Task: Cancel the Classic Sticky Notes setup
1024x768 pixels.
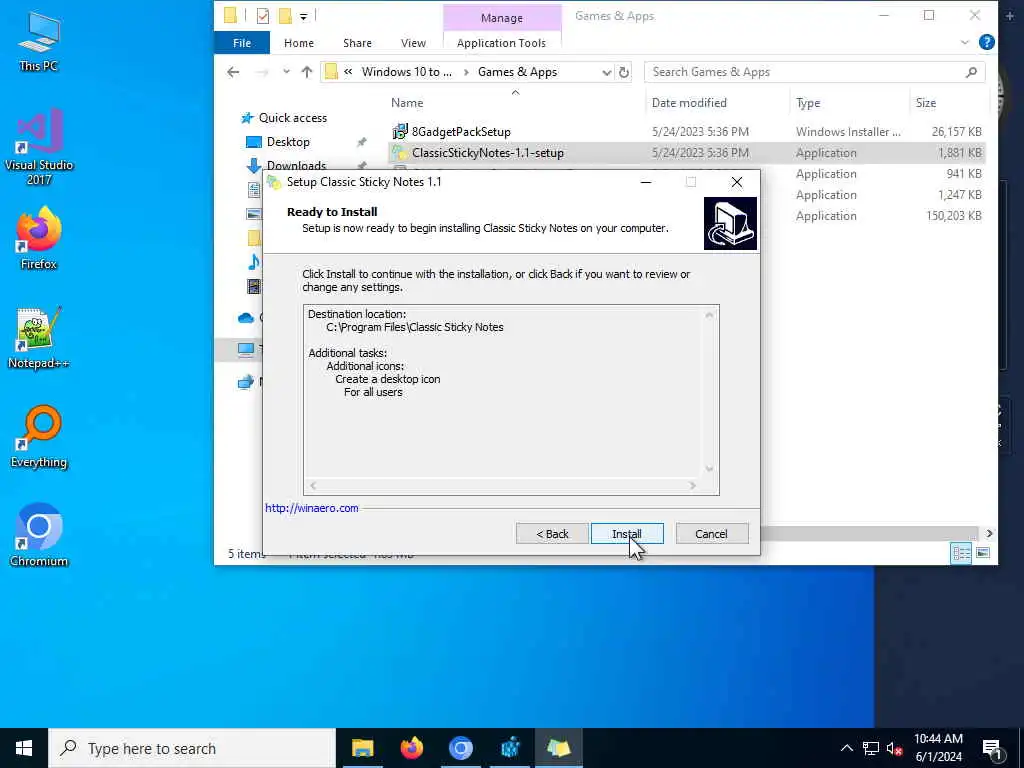Action: click(x=711, y=534)
